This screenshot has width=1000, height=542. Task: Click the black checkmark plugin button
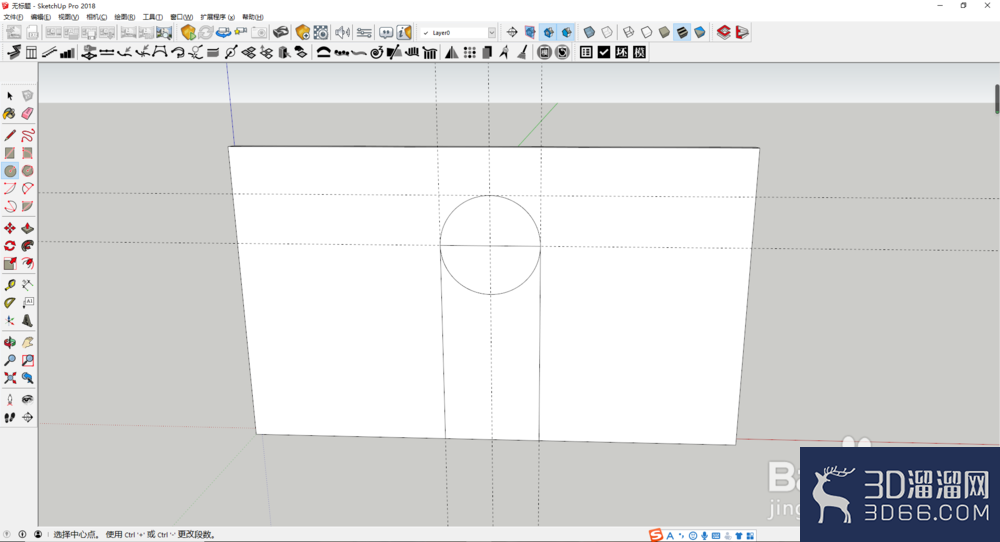click(604, 52)
